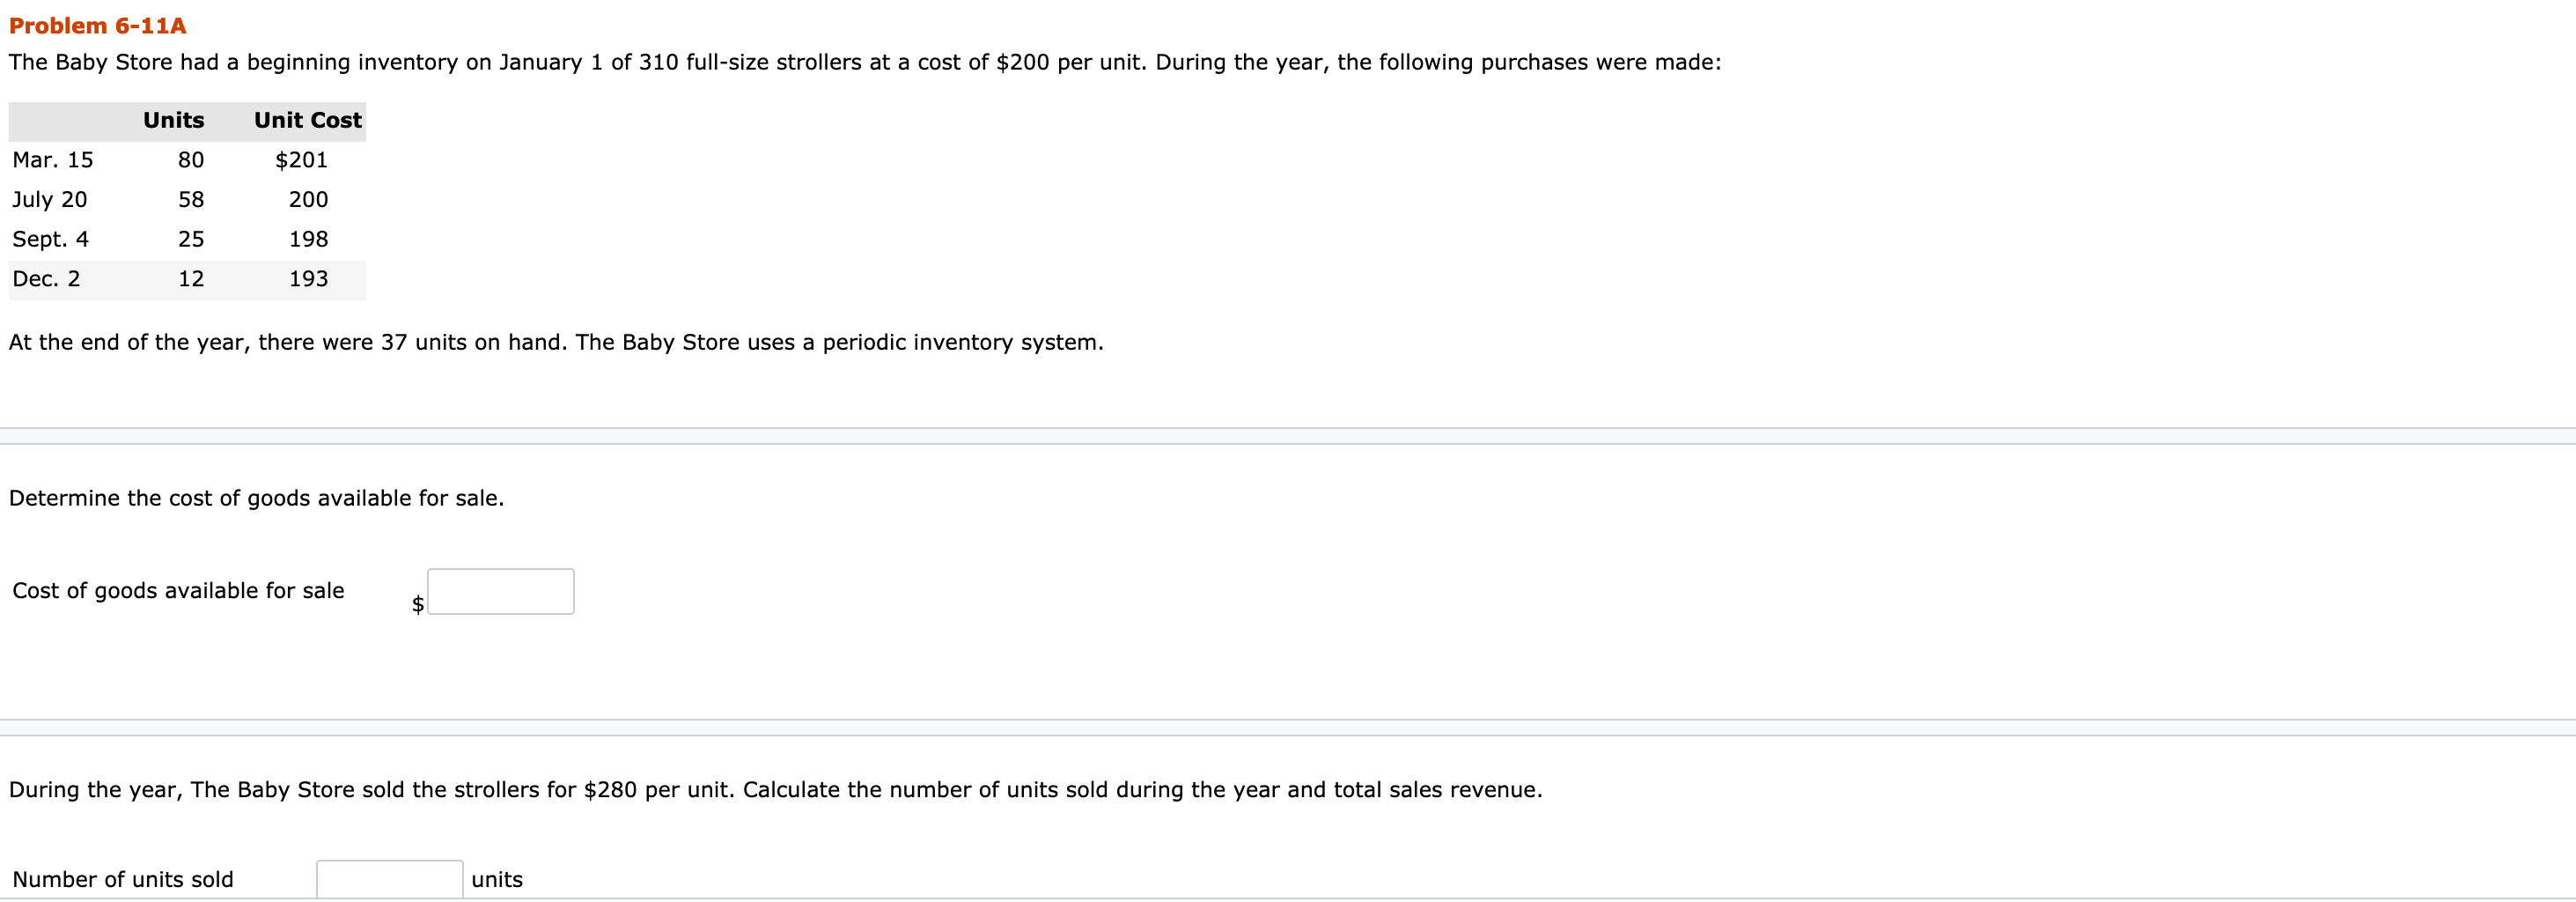The image size is (2576, 902).
Task: Click the Number of units sold input box
Action: pyautogui.click(x=389, y=878)
